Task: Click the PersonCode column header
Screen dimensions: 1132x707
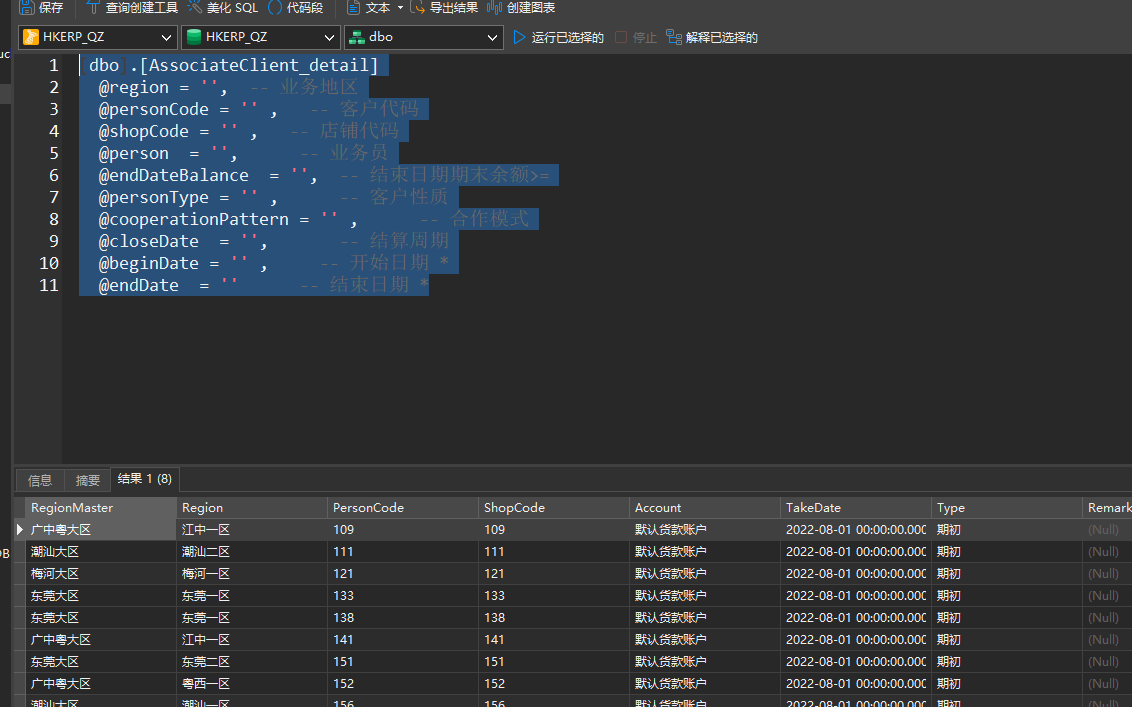Action: coord(402,508)
